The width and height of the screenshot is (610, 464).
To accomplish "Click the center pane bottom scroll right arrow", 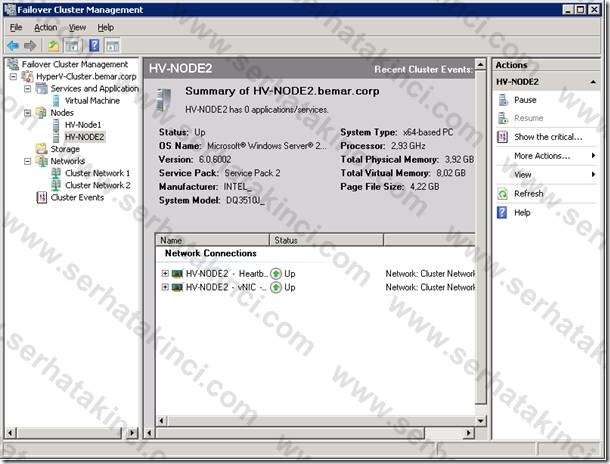I will [x=469, y=432].
